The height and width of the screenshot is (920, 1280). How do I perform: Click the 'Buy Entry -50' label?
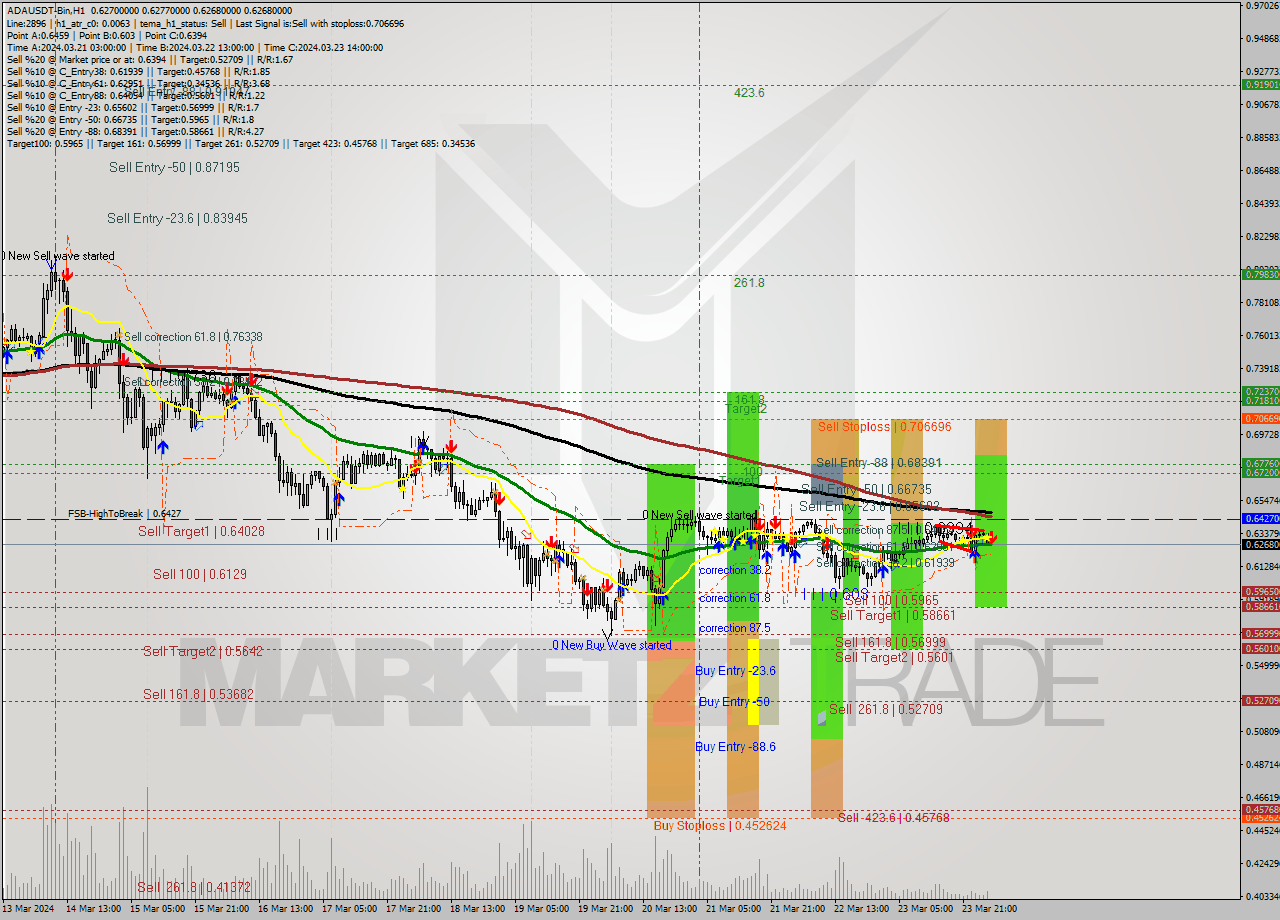tap(734, 702)
